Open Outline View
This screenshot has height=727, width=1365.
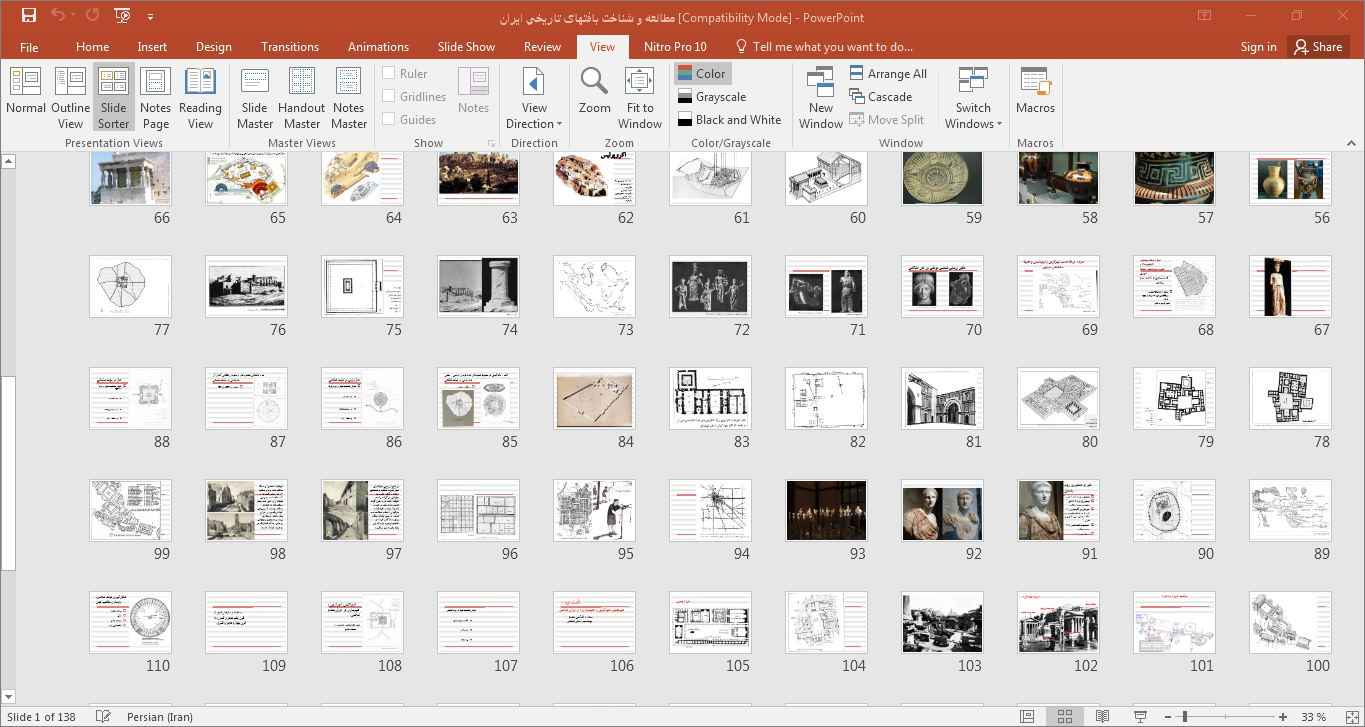click(x=70, y=97)
